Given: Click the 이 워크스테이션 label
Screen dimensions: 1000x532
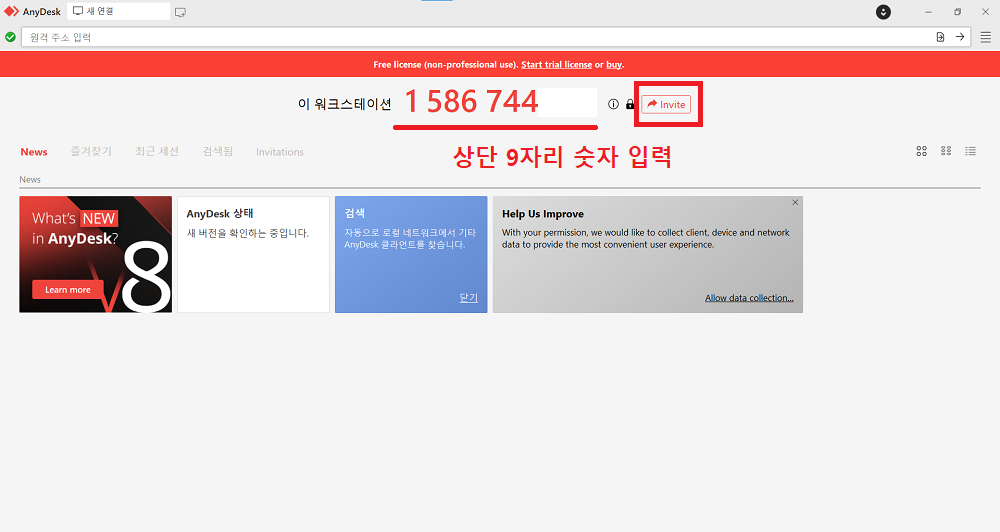Looking at the screenshot, I should (344, 104).
